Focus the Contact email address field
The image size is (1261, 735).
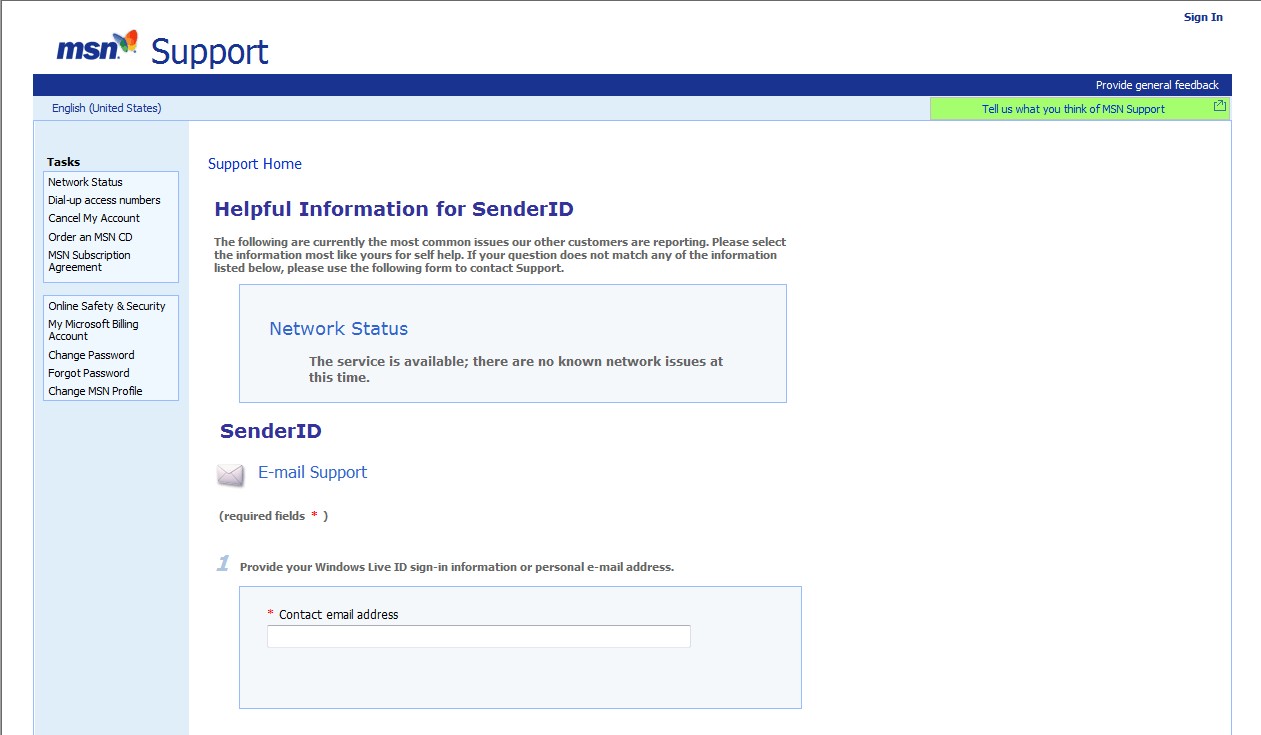point(478,636)
